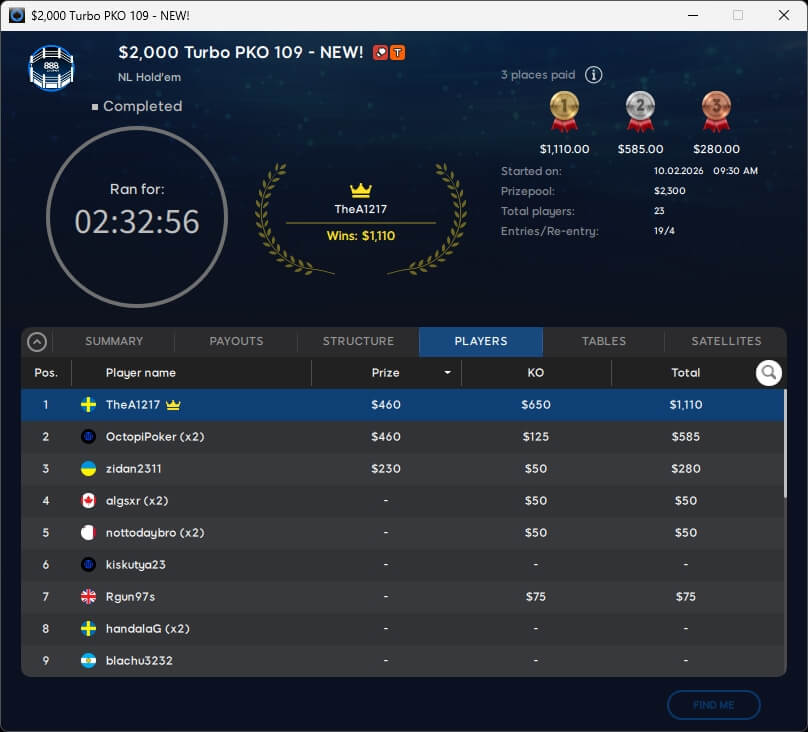Switch to the Summary tab
The height and width of the screenshot is (732, 808).
click(x=114, y=341)
